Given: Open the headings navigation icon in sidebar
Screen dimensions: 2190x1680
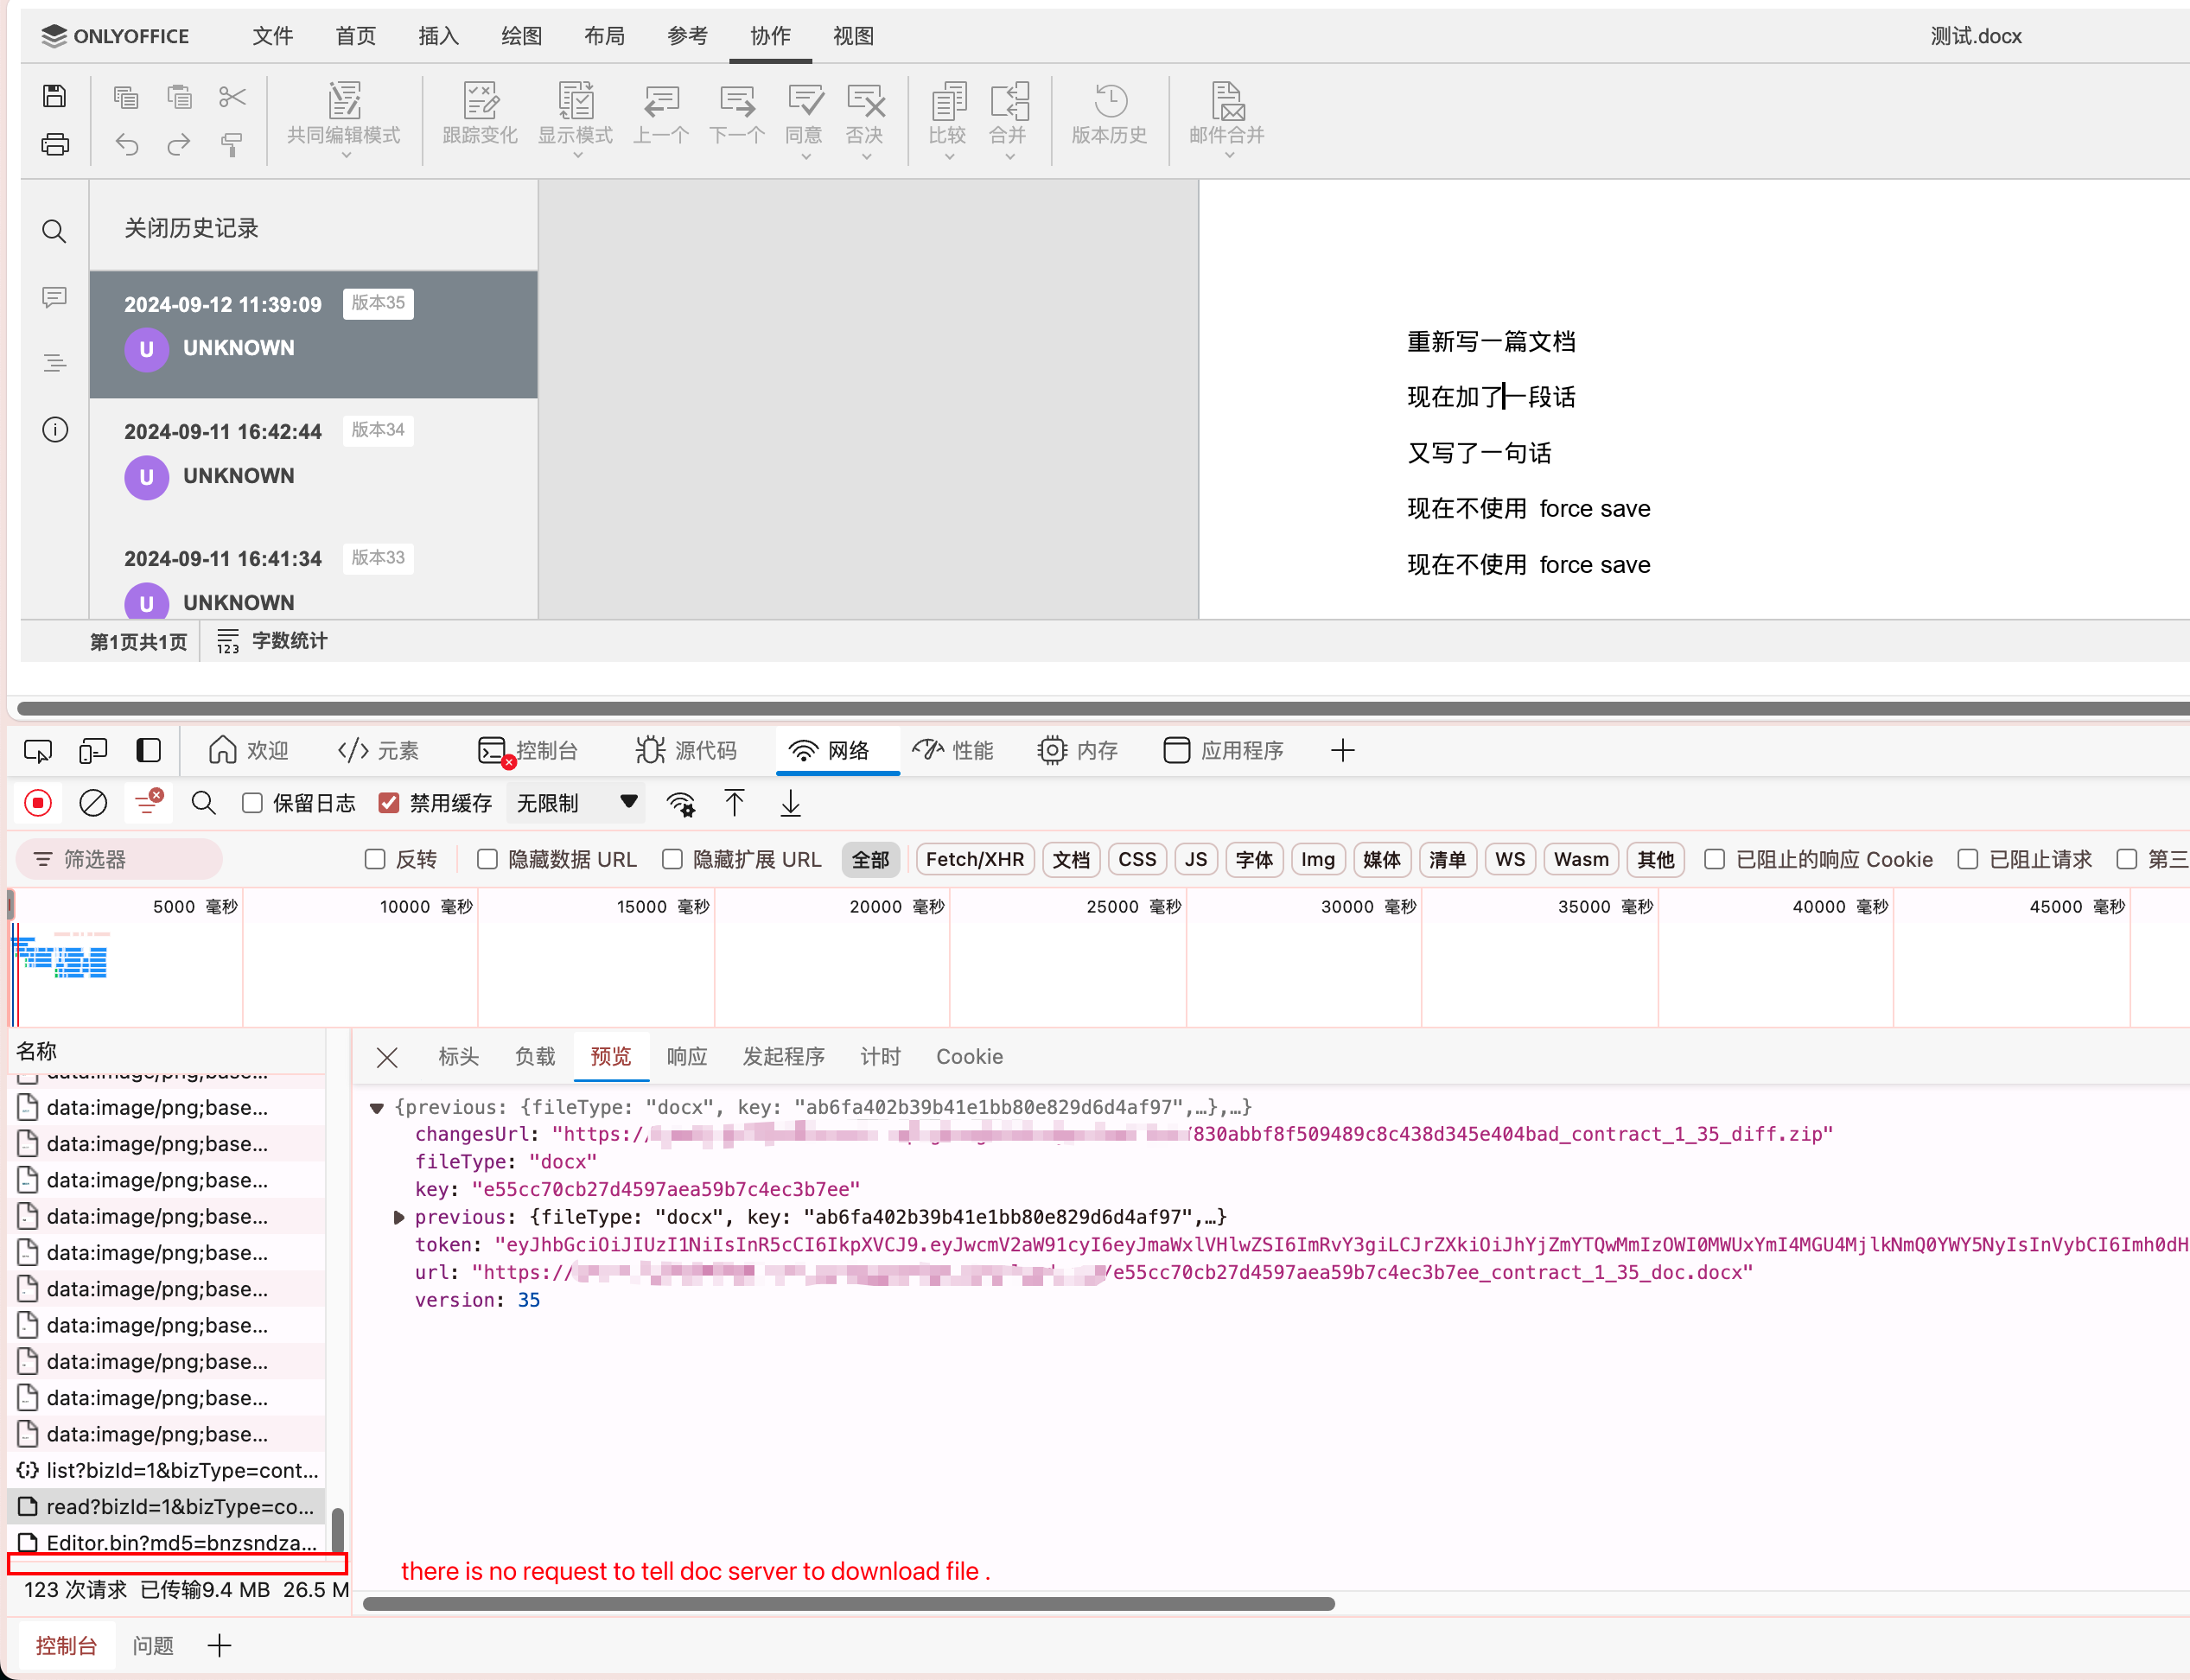Looking at the screenshot, I should tap(55, 363).
